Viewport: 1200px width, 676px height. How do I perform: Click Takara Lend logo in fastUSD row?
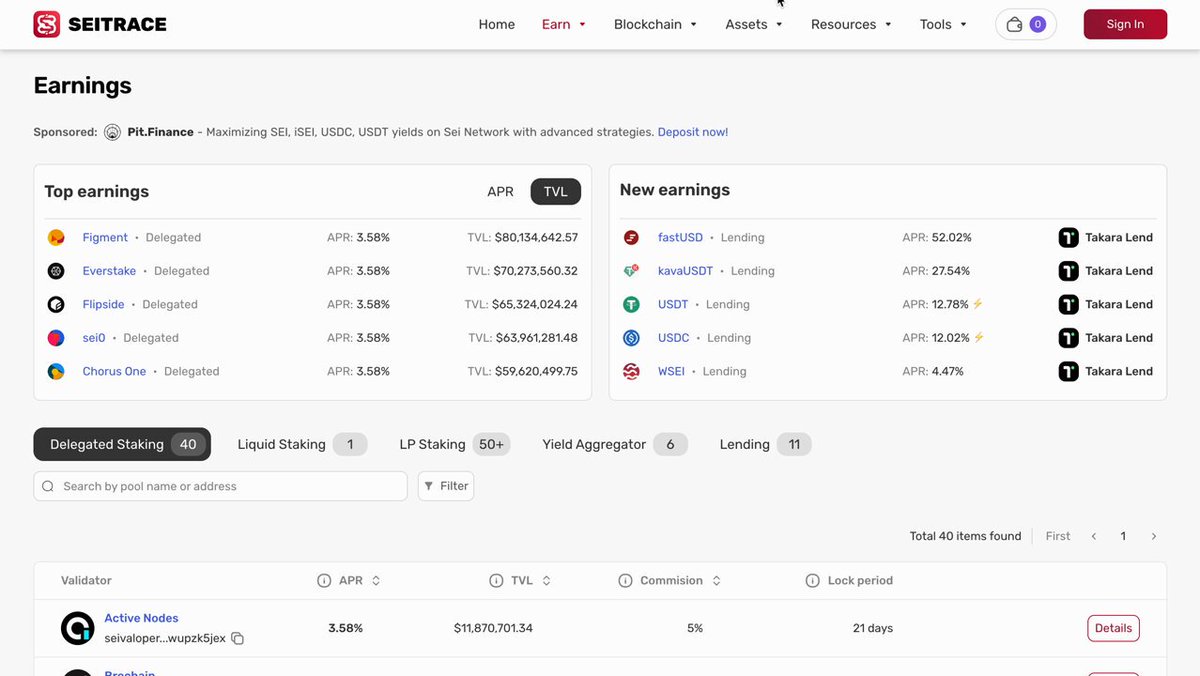click(x=1068, y=238)
